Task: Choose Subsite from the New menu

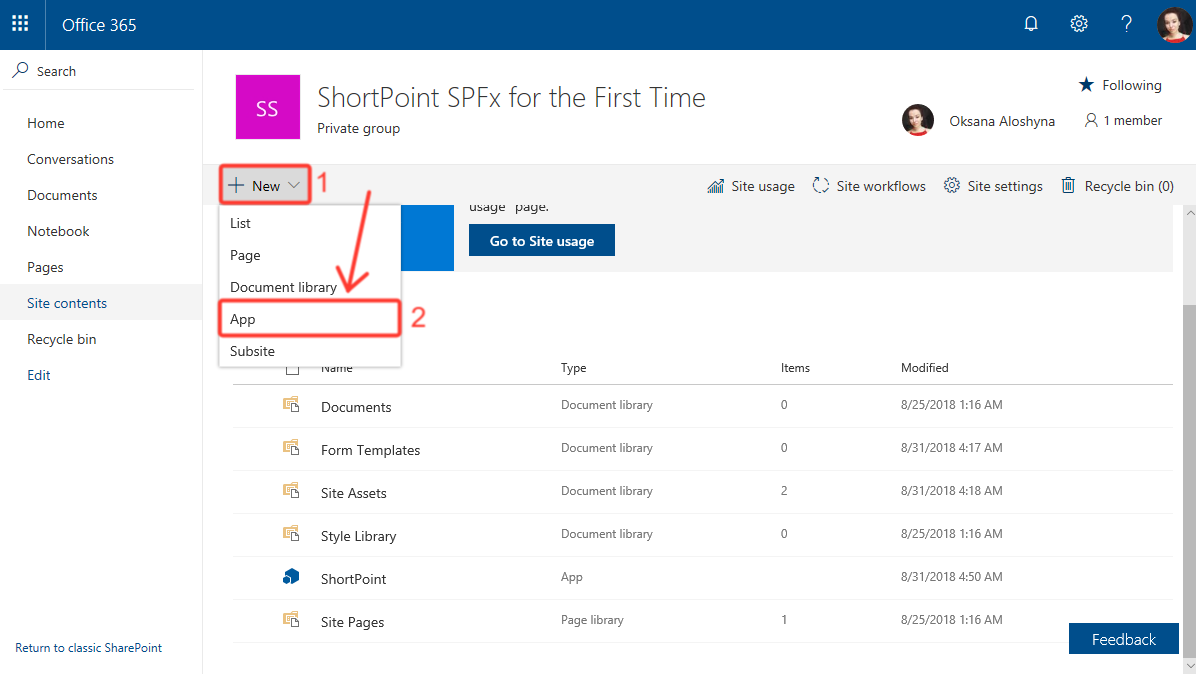Action: coord(252,351)
